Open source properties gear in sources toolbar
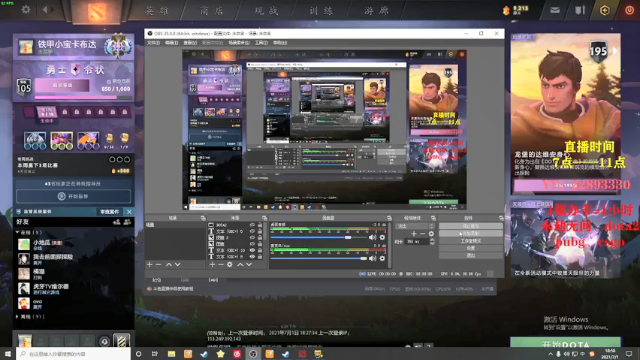Image resolution: width=640 pixels, height=360 pixels. 230,265
